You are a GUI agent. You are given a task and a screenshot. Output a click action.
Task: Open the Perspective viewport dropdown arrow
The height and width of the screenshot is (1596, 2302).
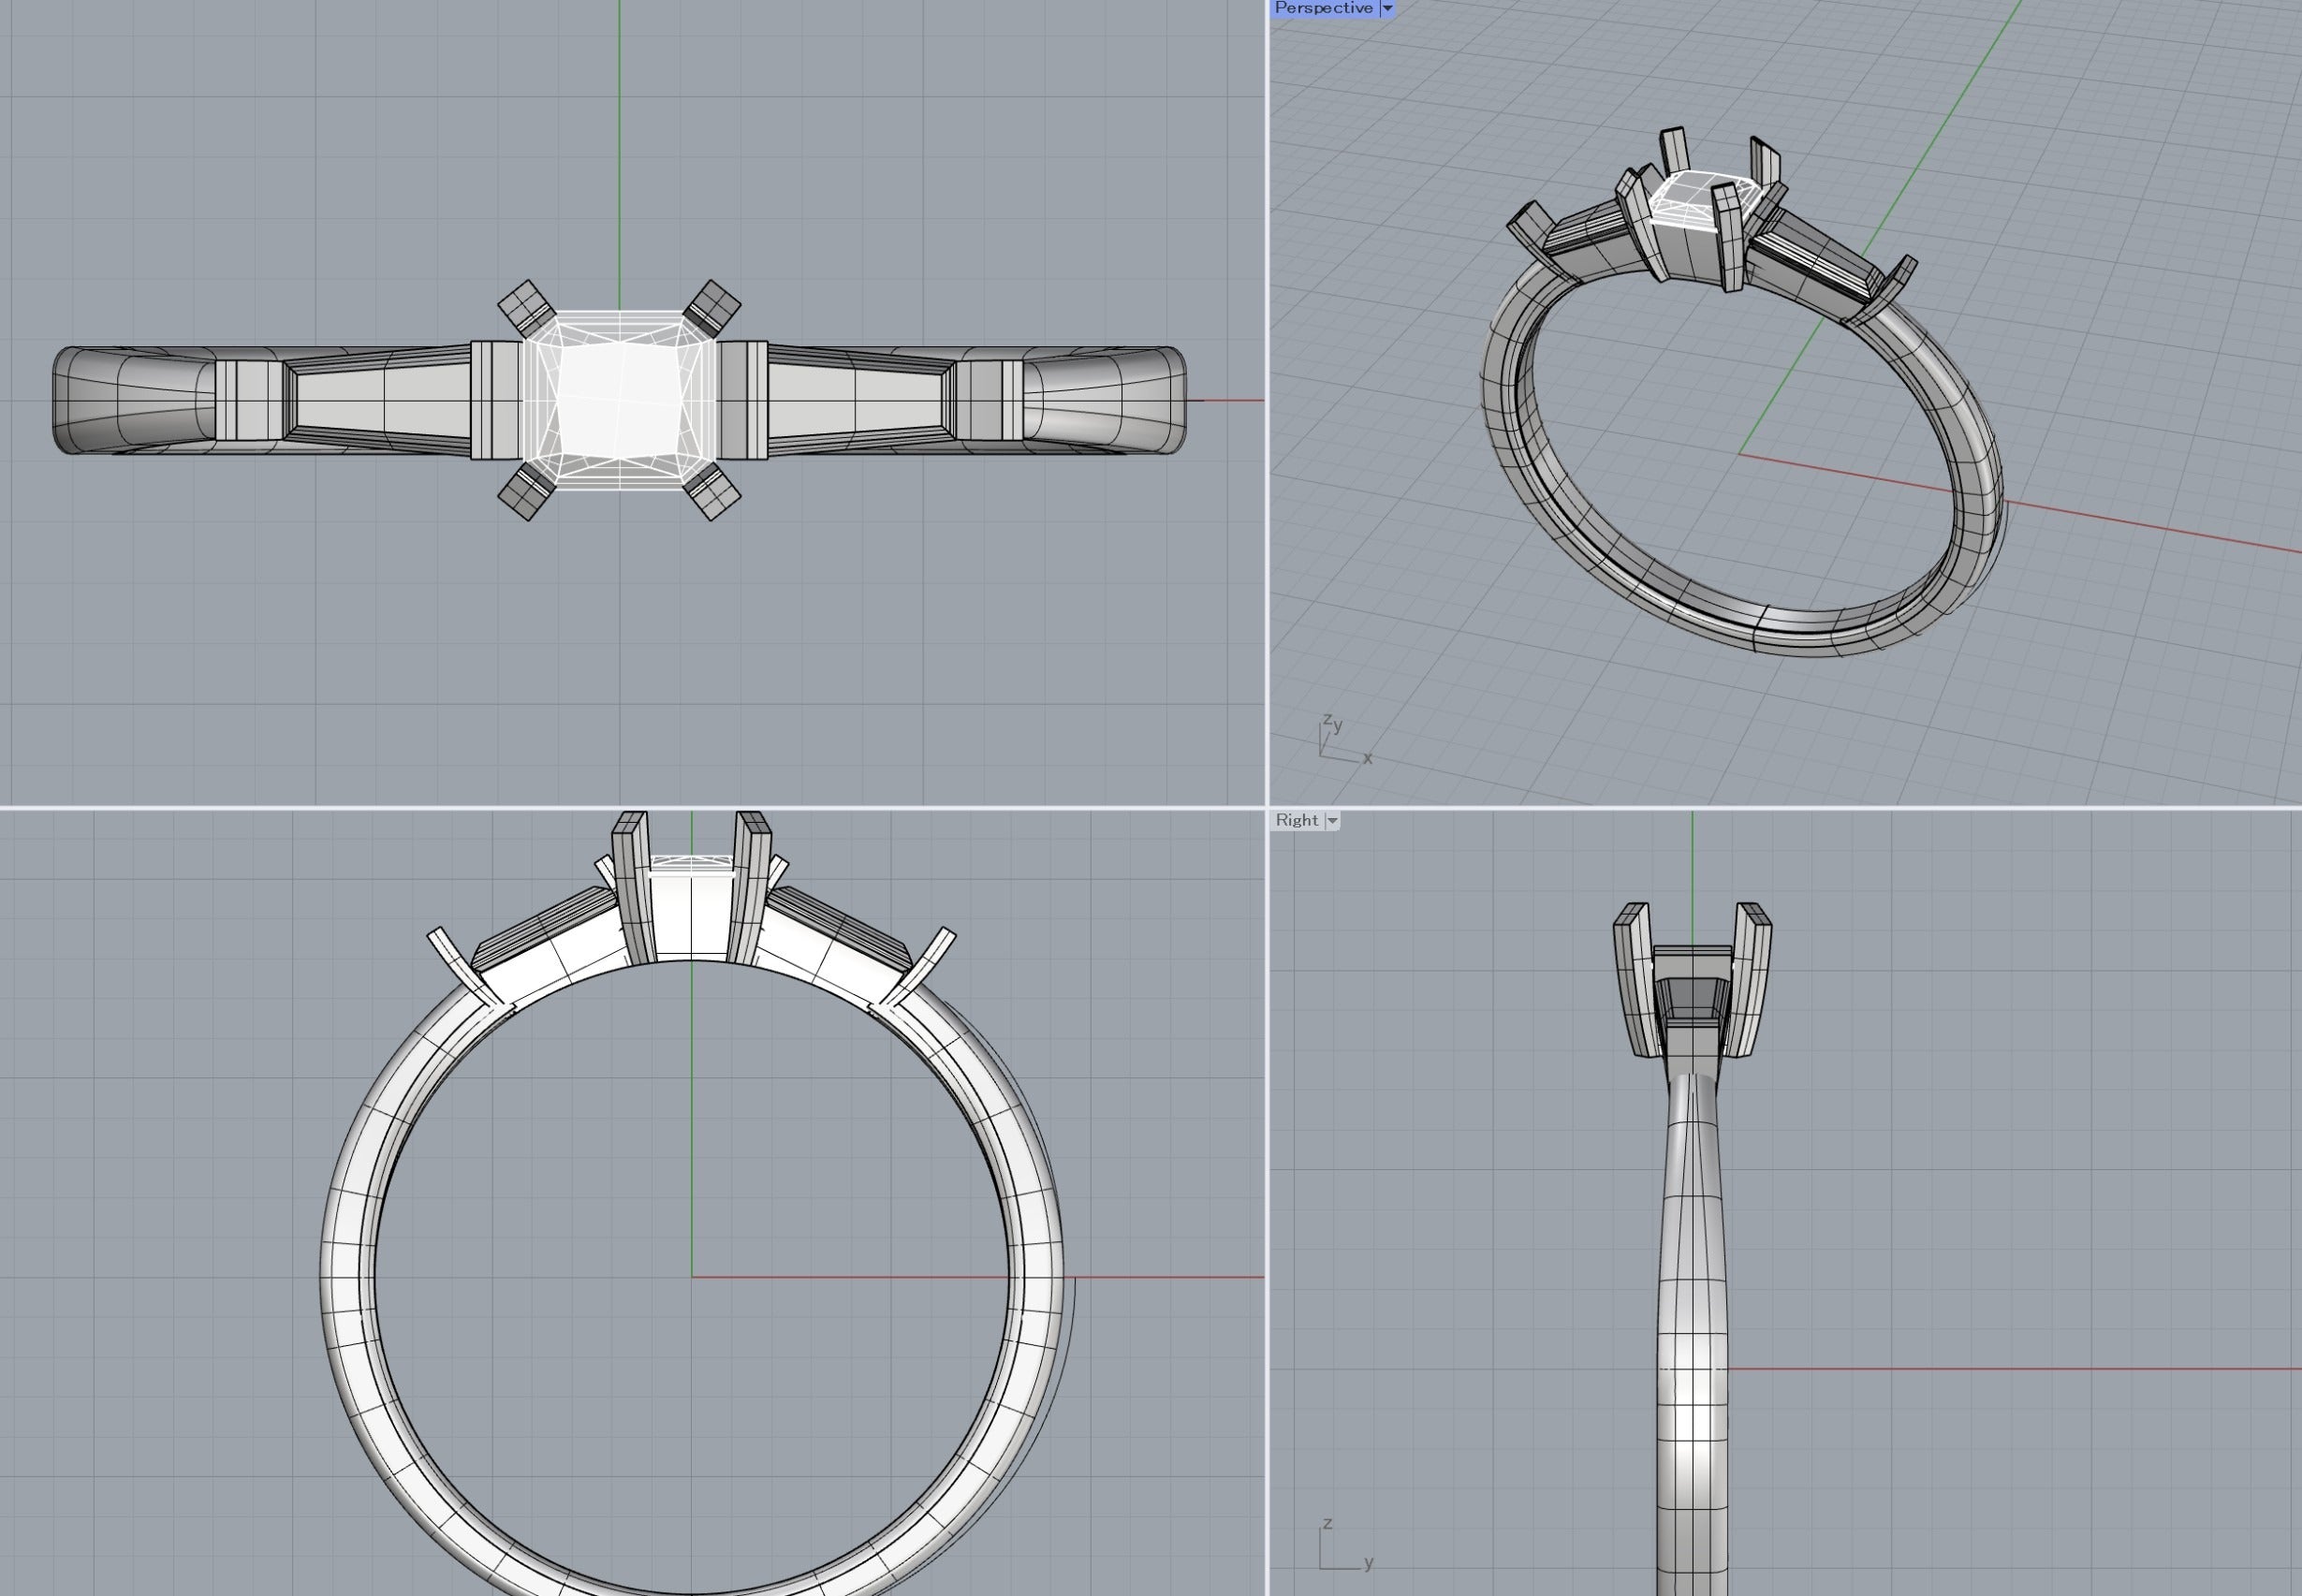[x=1387, y=8]
